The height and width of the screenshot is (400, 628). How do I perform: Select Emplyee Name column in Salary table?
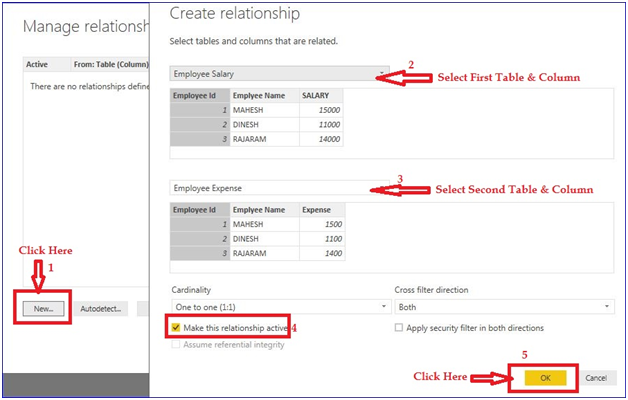point(263,95)
